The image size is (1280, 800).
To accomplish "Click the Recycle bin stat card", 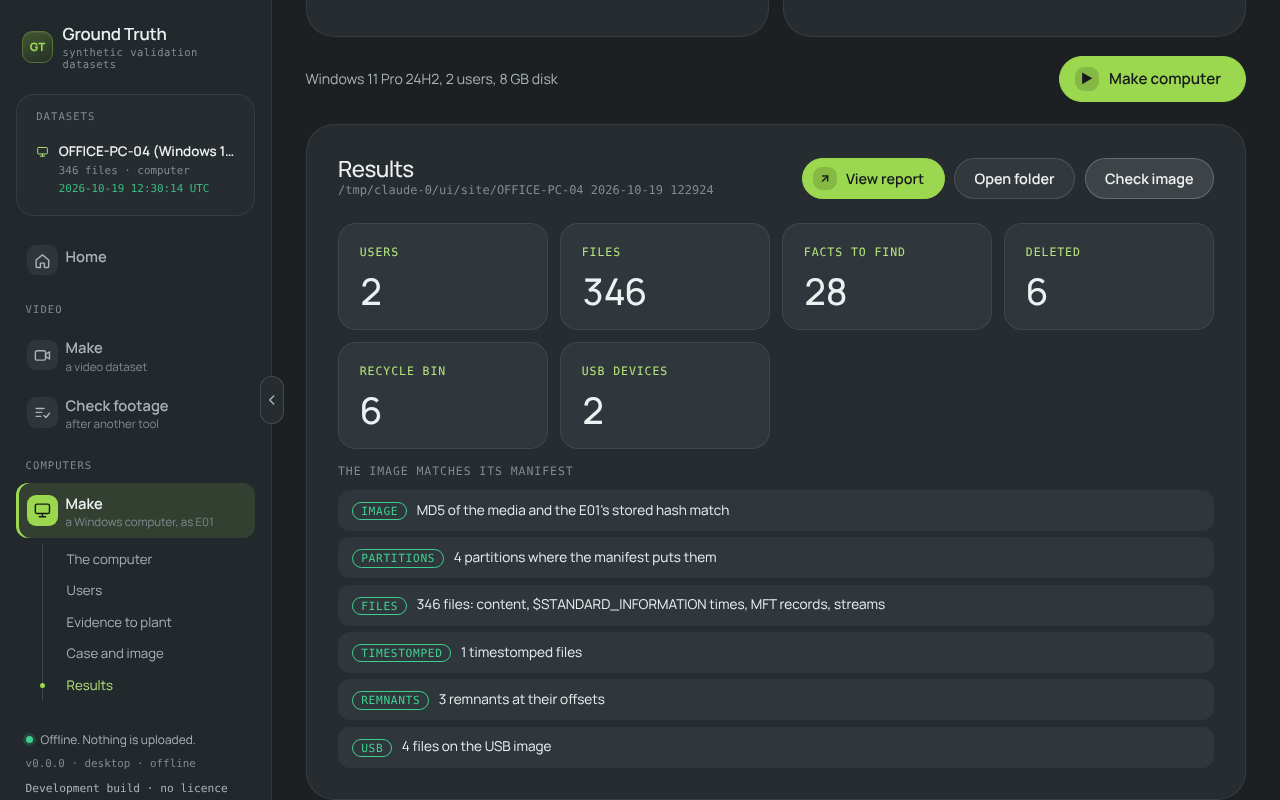I will pyautogui.click(x=443, y=395).
